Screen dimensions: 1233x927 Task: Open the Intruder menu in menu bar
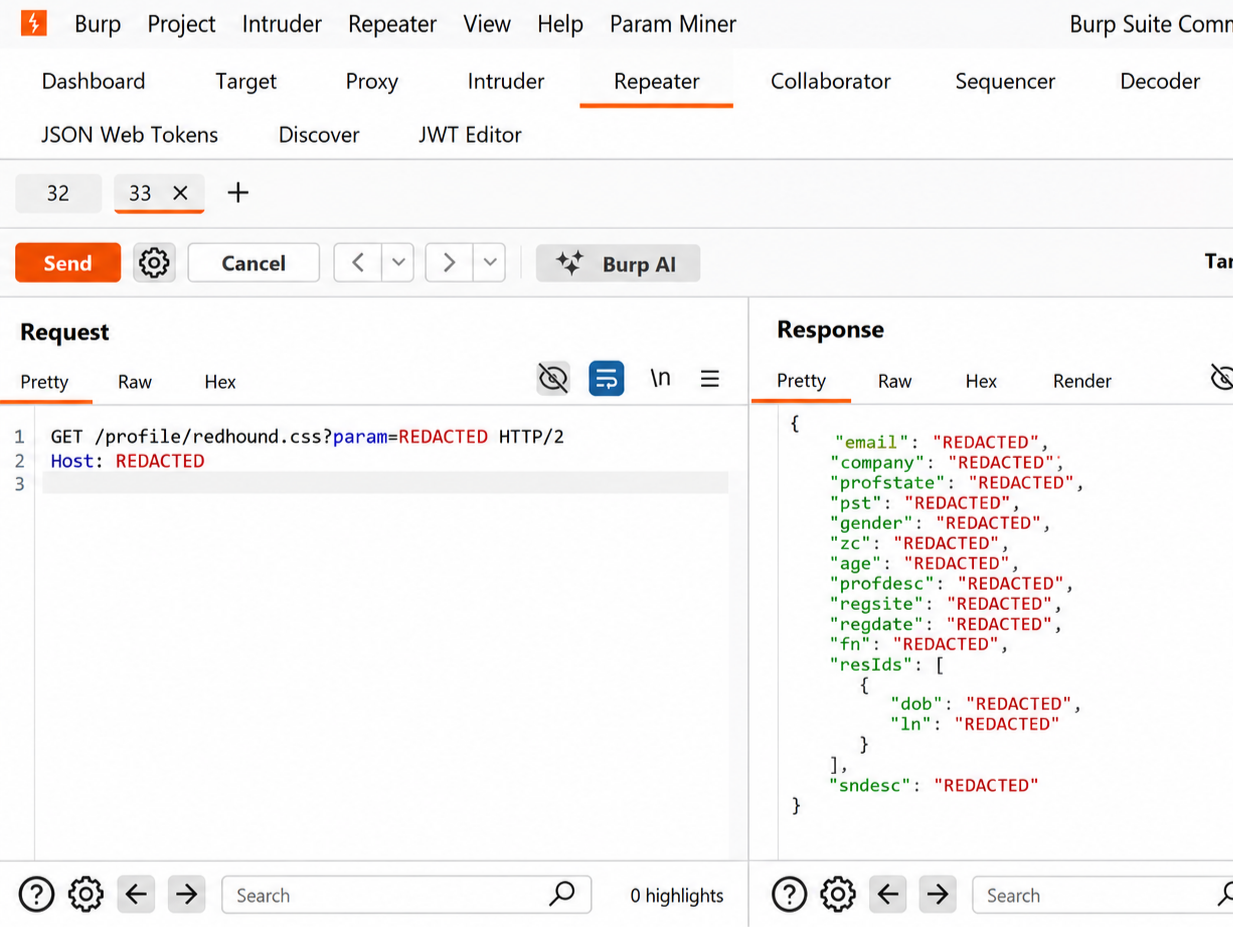click(282, 24)
